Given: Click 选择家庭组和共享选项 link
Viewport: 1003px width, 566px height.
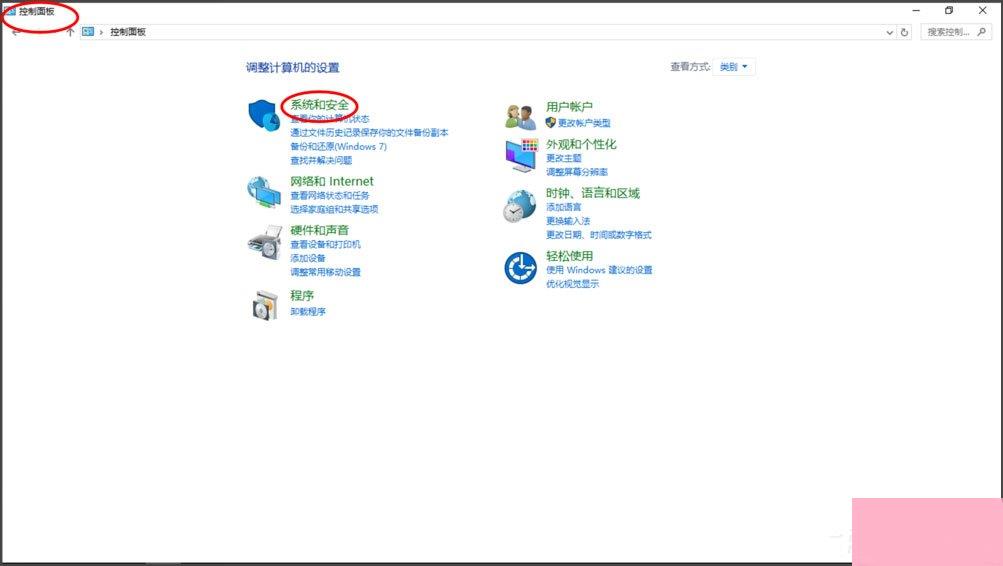Looking at the screenshot, I should (334, 209).
